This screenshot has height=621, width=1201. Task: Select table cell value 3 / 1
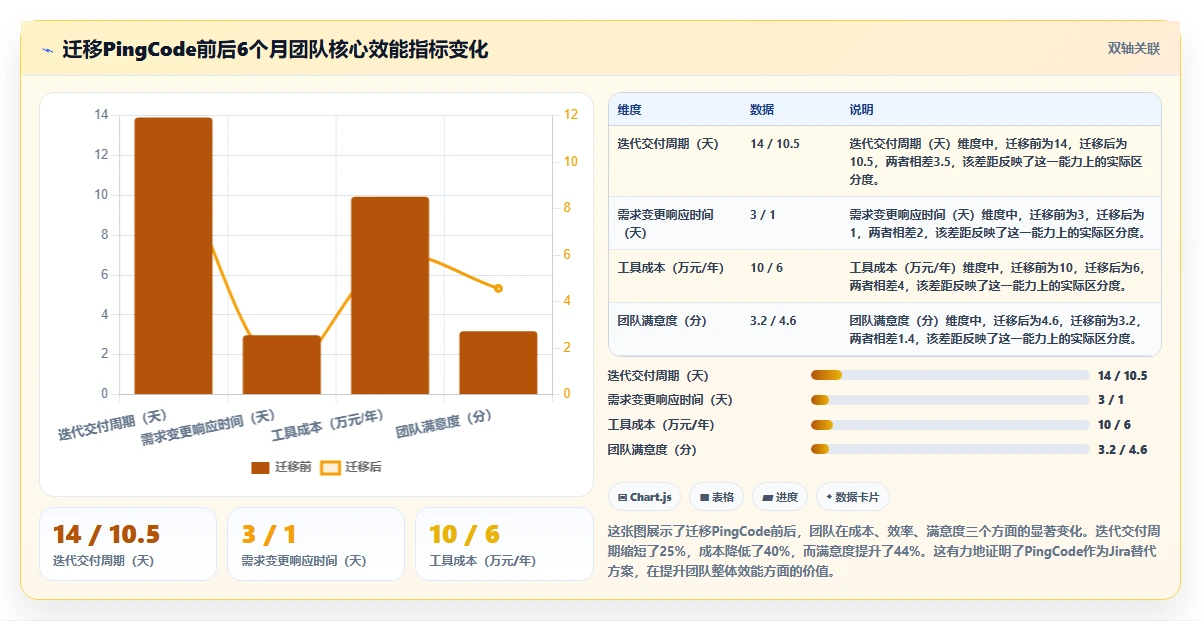click(x=763, y=215)
